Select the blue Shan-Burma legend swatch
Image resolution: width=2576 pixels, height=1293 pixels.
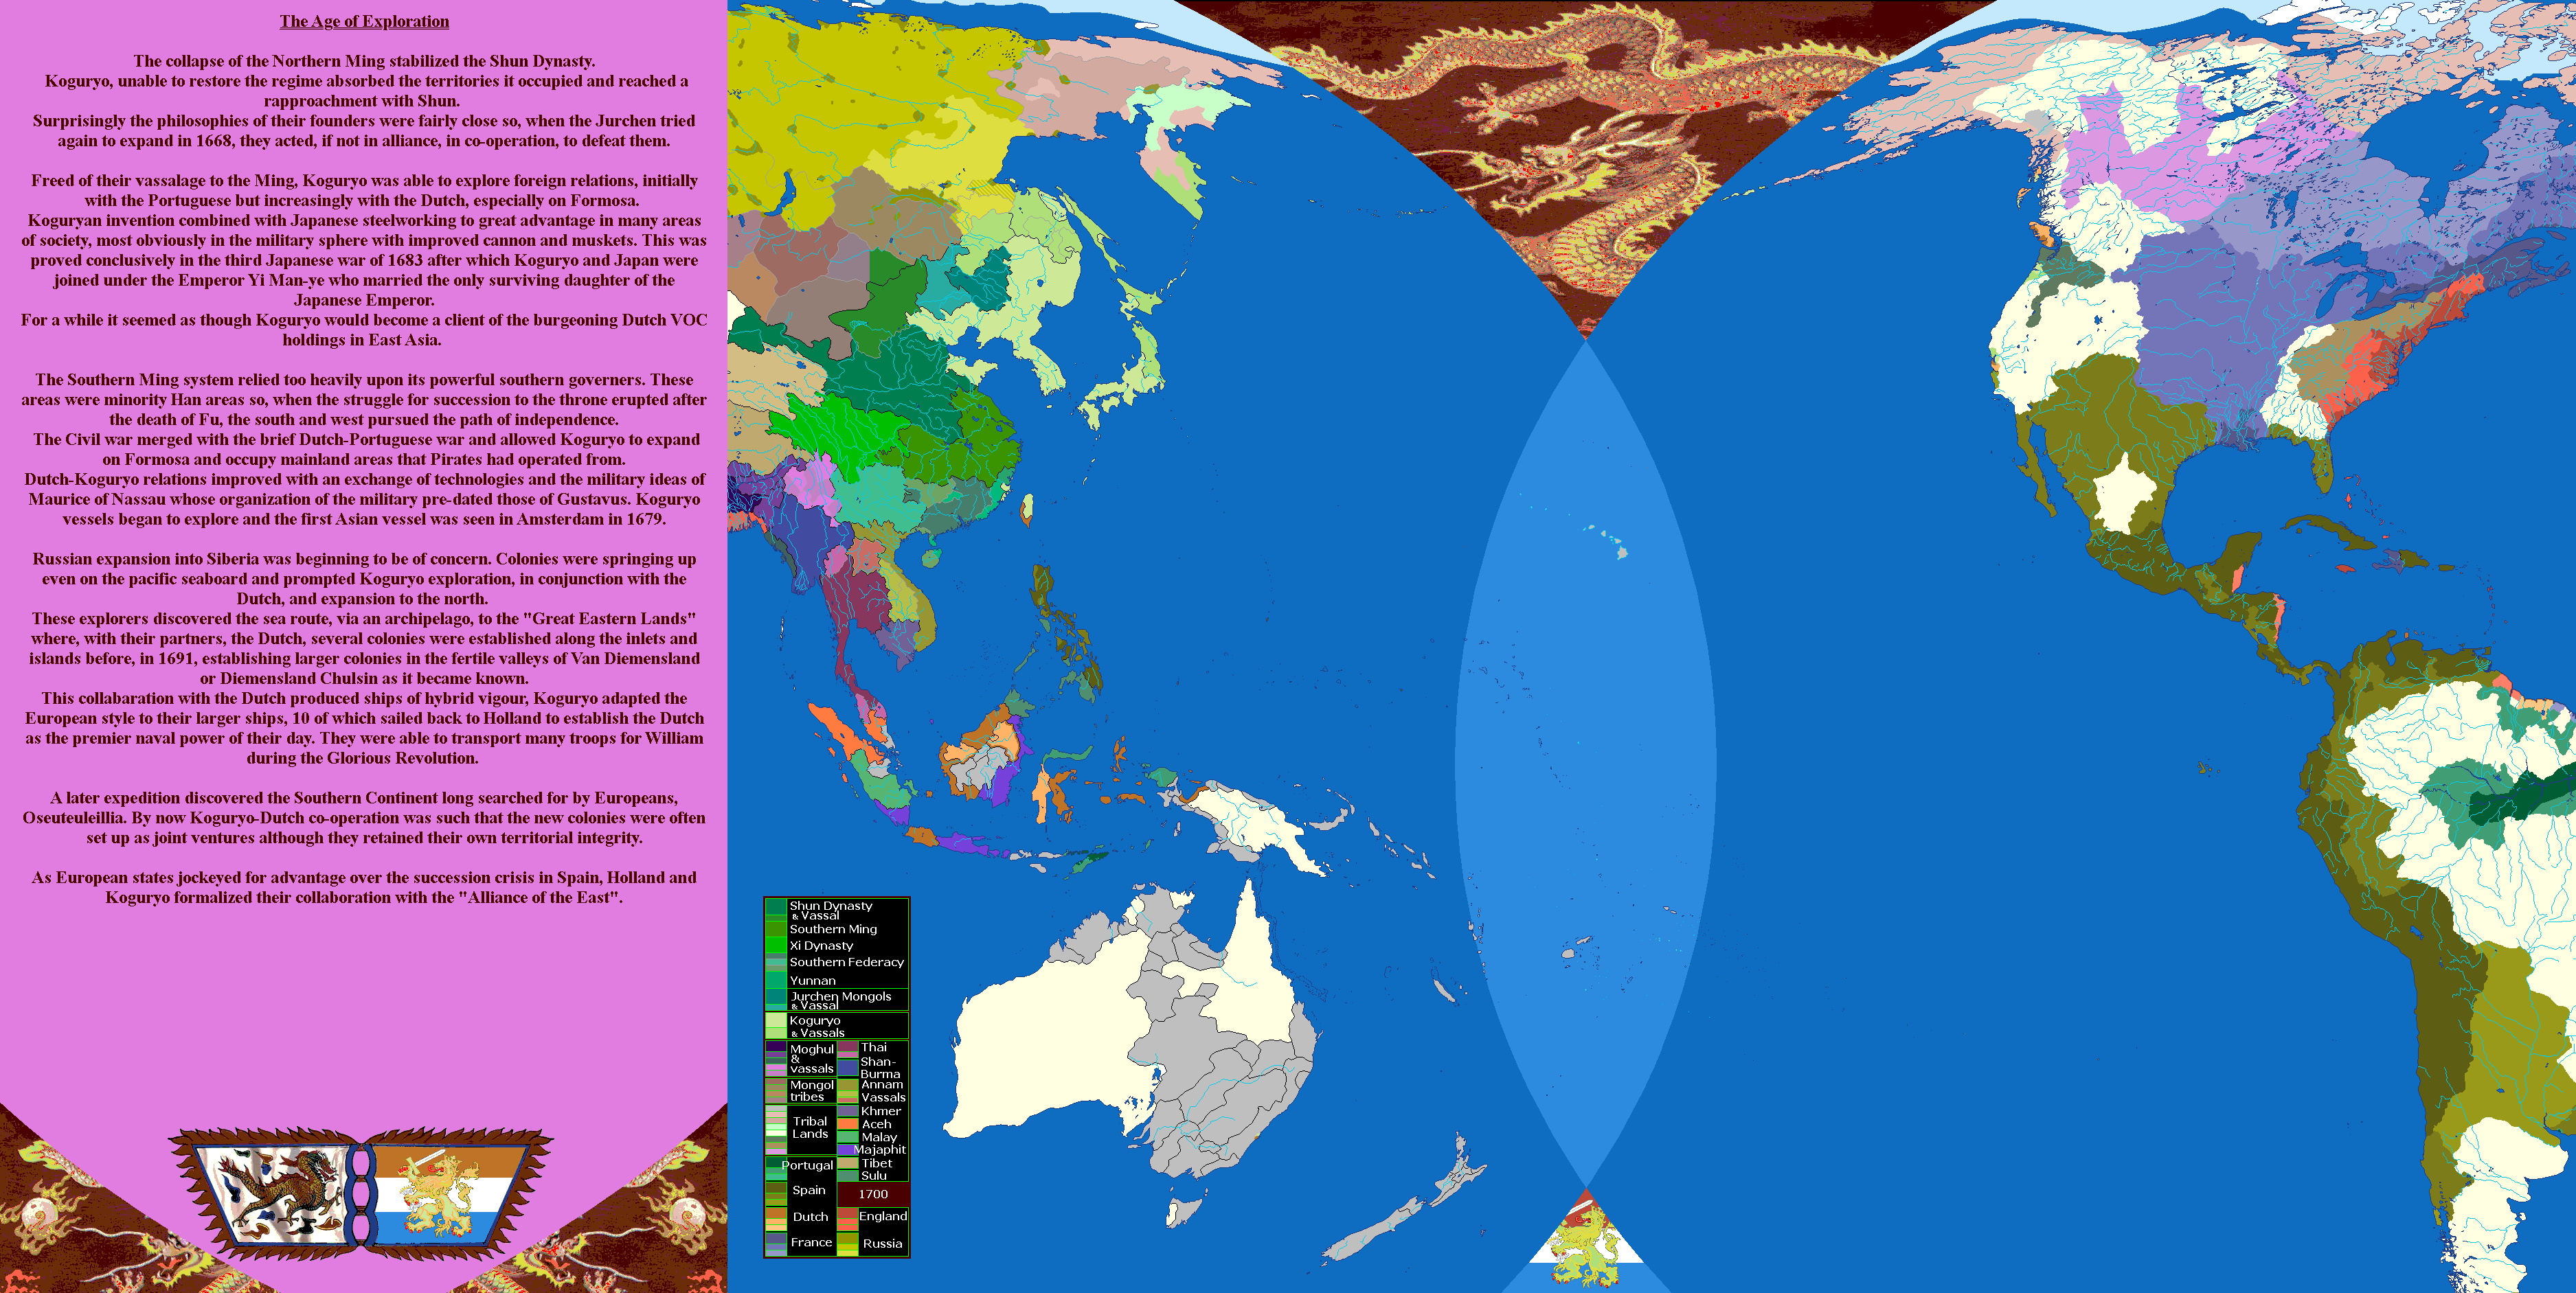click(x=847, y=1068)
